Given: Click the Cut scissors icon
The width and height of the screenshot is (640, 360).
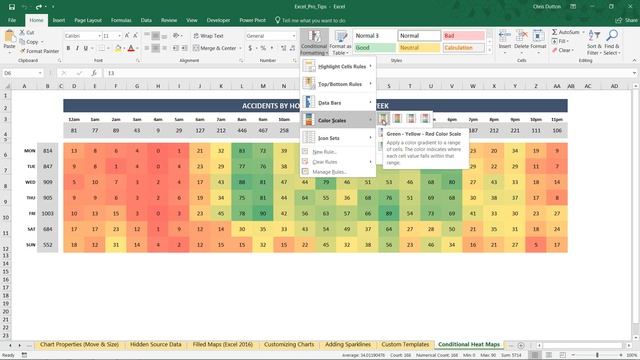Looking at the screenshot, I should 22,32.
